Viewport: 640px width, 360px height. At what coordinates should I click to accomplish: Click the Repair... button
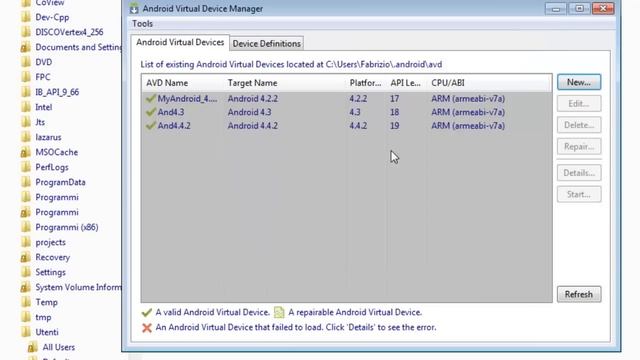point(579,147)
